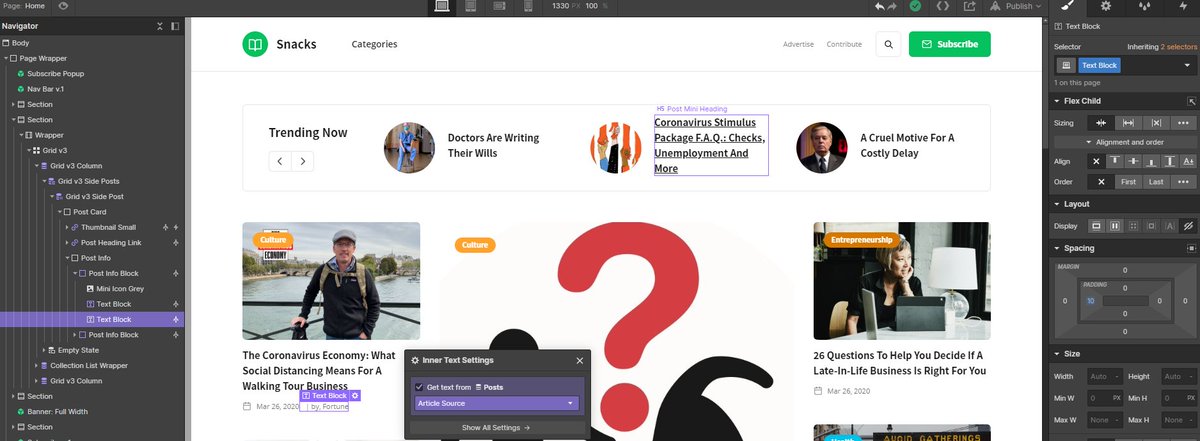This screenshot has width=1200, height=441.
Task: Set flex order to Last
Action: 1156,182
